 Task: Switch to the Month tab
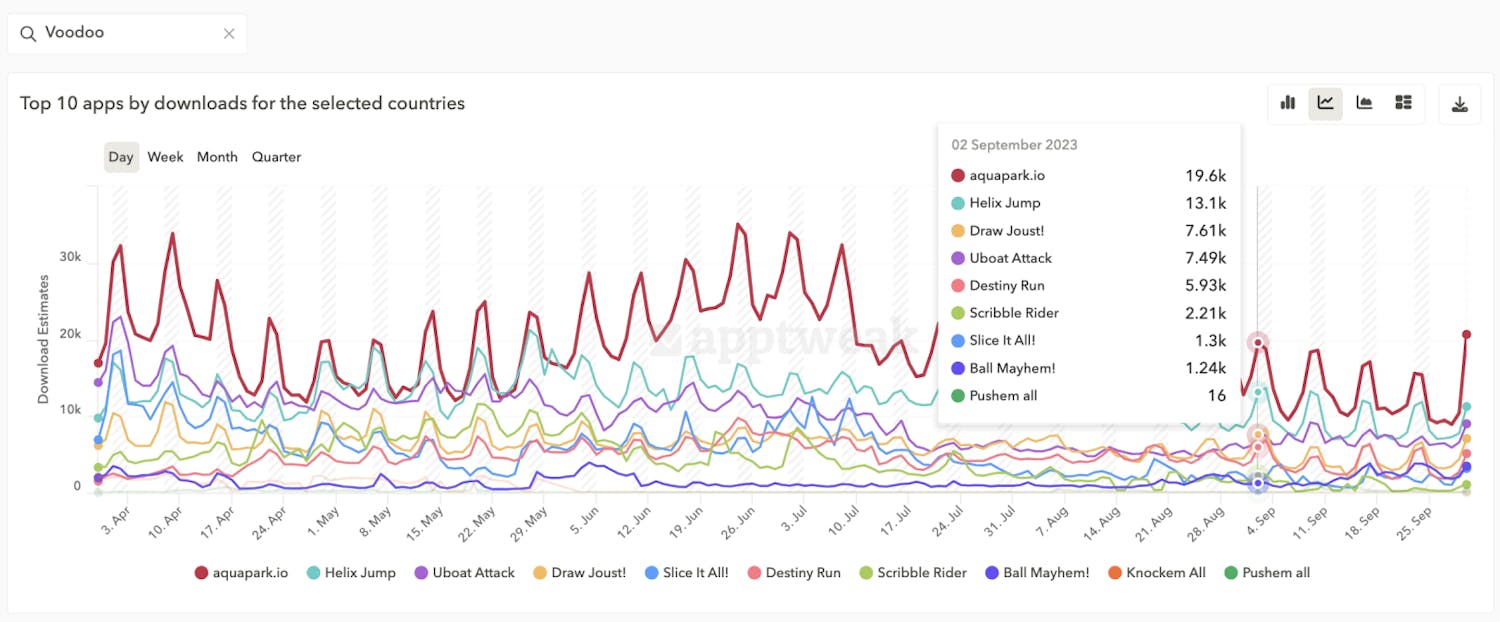pyautogui.click(x=217, y=157)
